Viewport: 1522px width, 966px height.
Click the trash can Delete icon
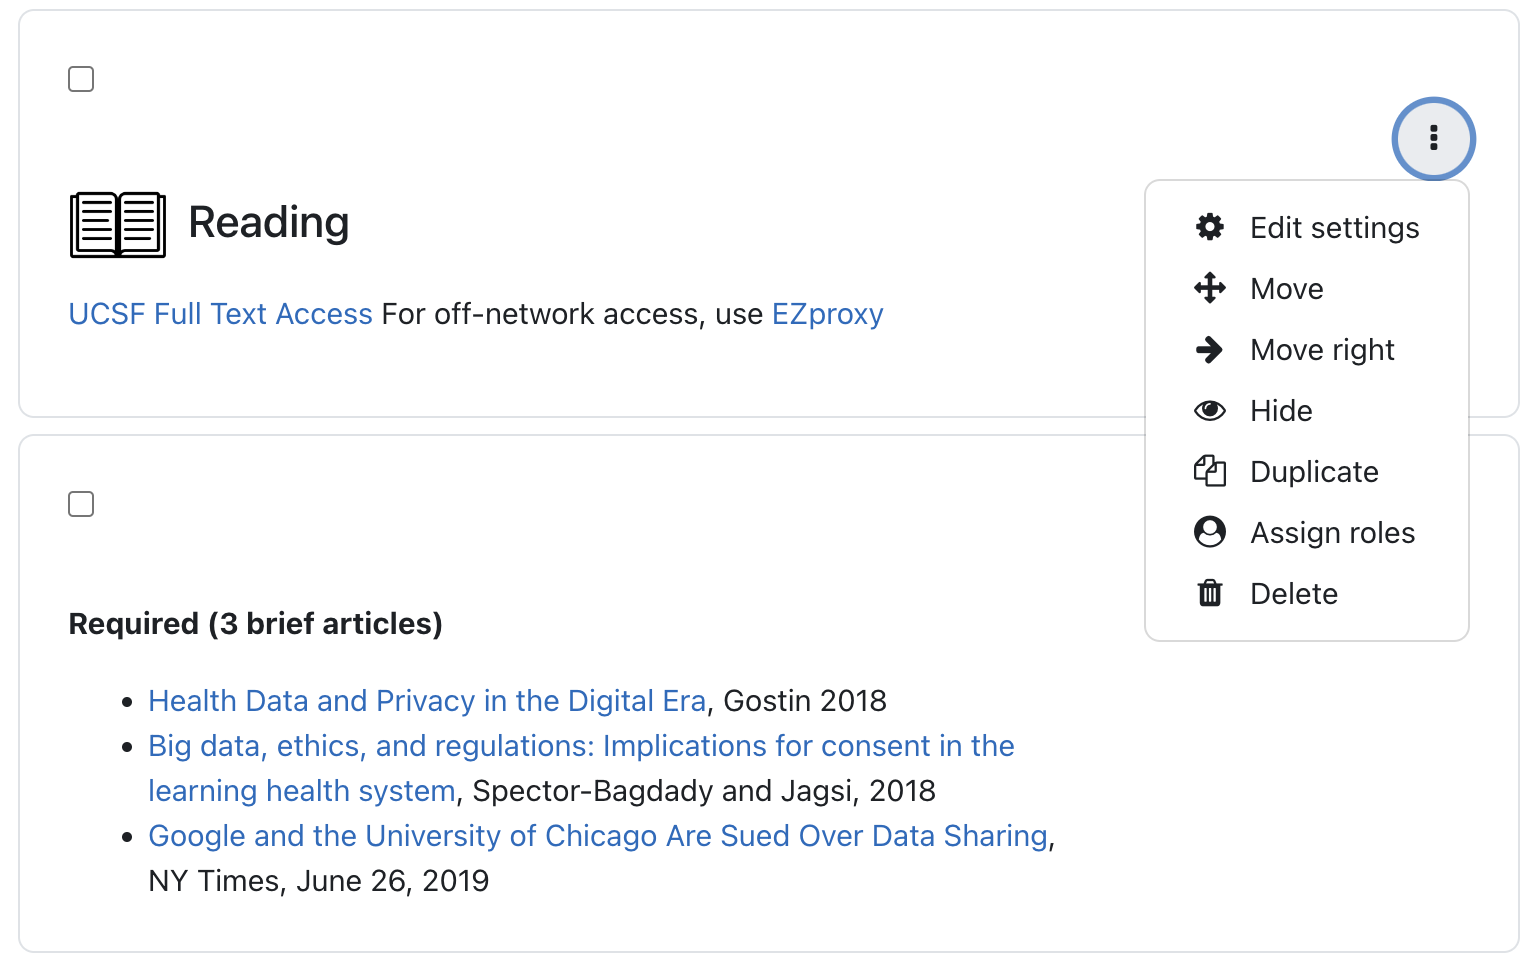pyautogui.click(x=1210, y=593)
